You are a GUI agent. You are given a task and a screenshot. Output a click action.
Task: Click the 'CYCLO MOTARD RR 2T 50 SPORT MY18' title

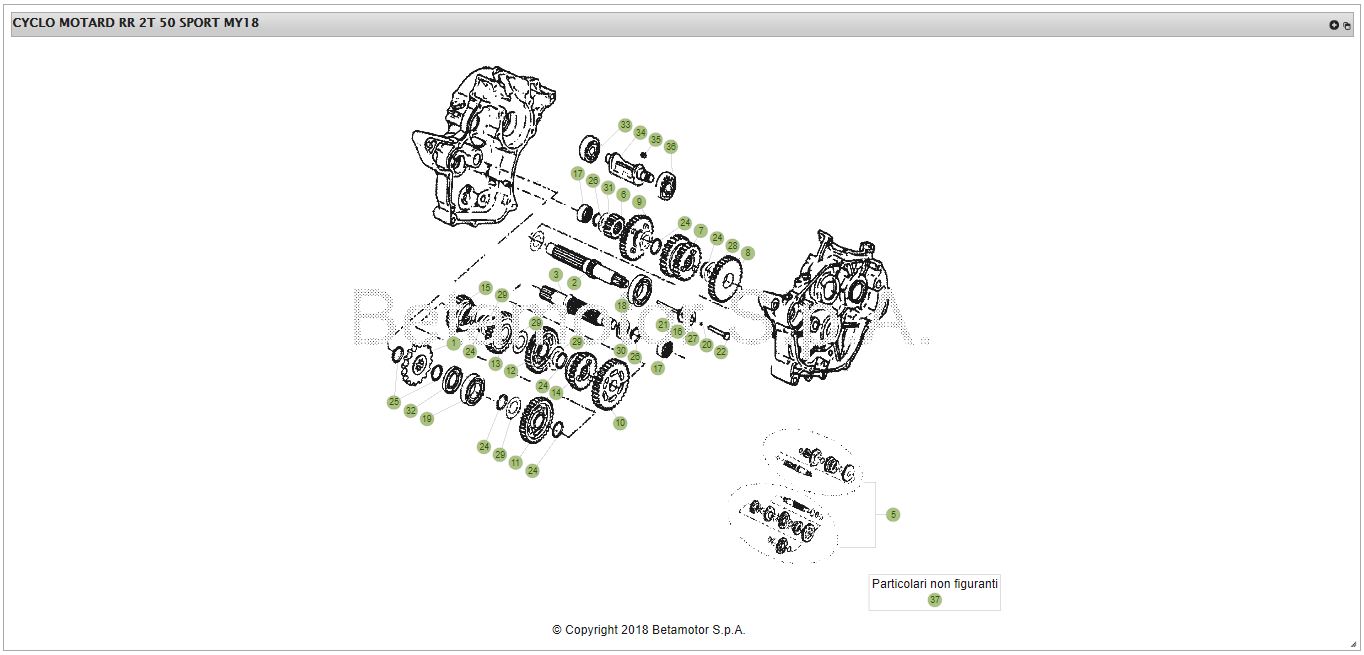click(x=136, y=23)
